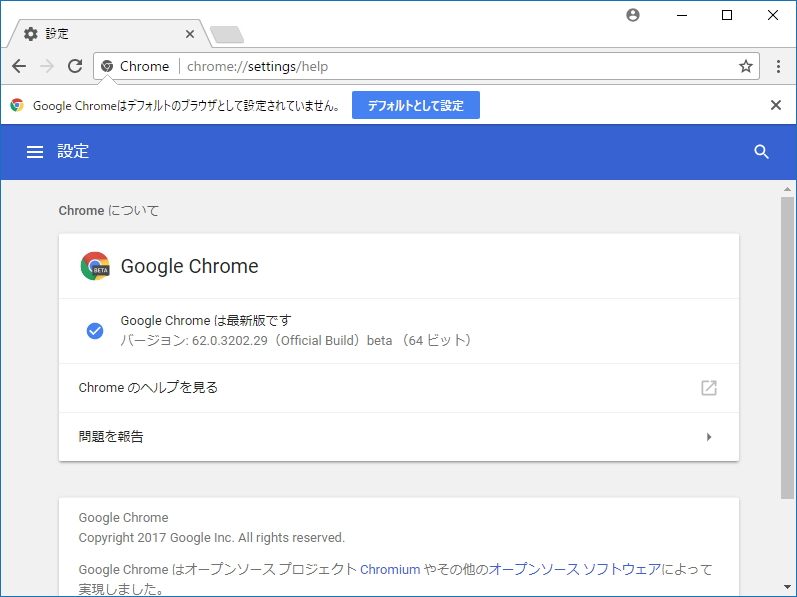Open the オープンソース ソフトウェア link
Viewport: 797px width, 597px height.
coord(575,570)
